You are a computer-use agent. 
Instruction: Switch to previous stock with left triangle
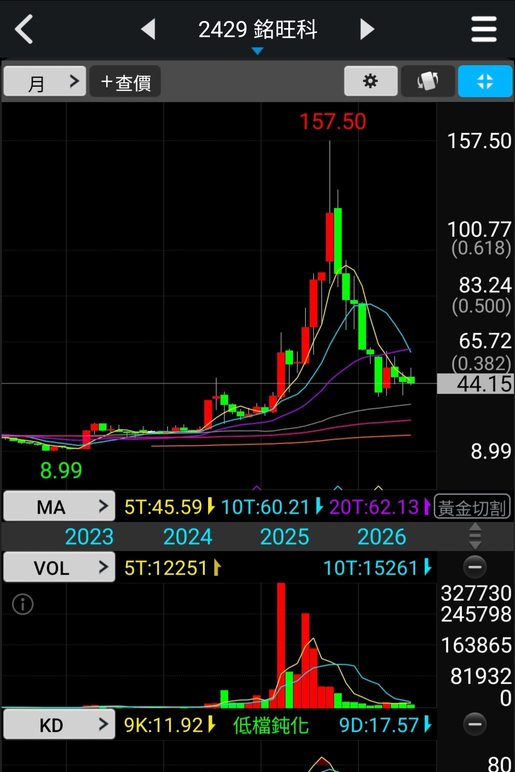tap(148, 29)
